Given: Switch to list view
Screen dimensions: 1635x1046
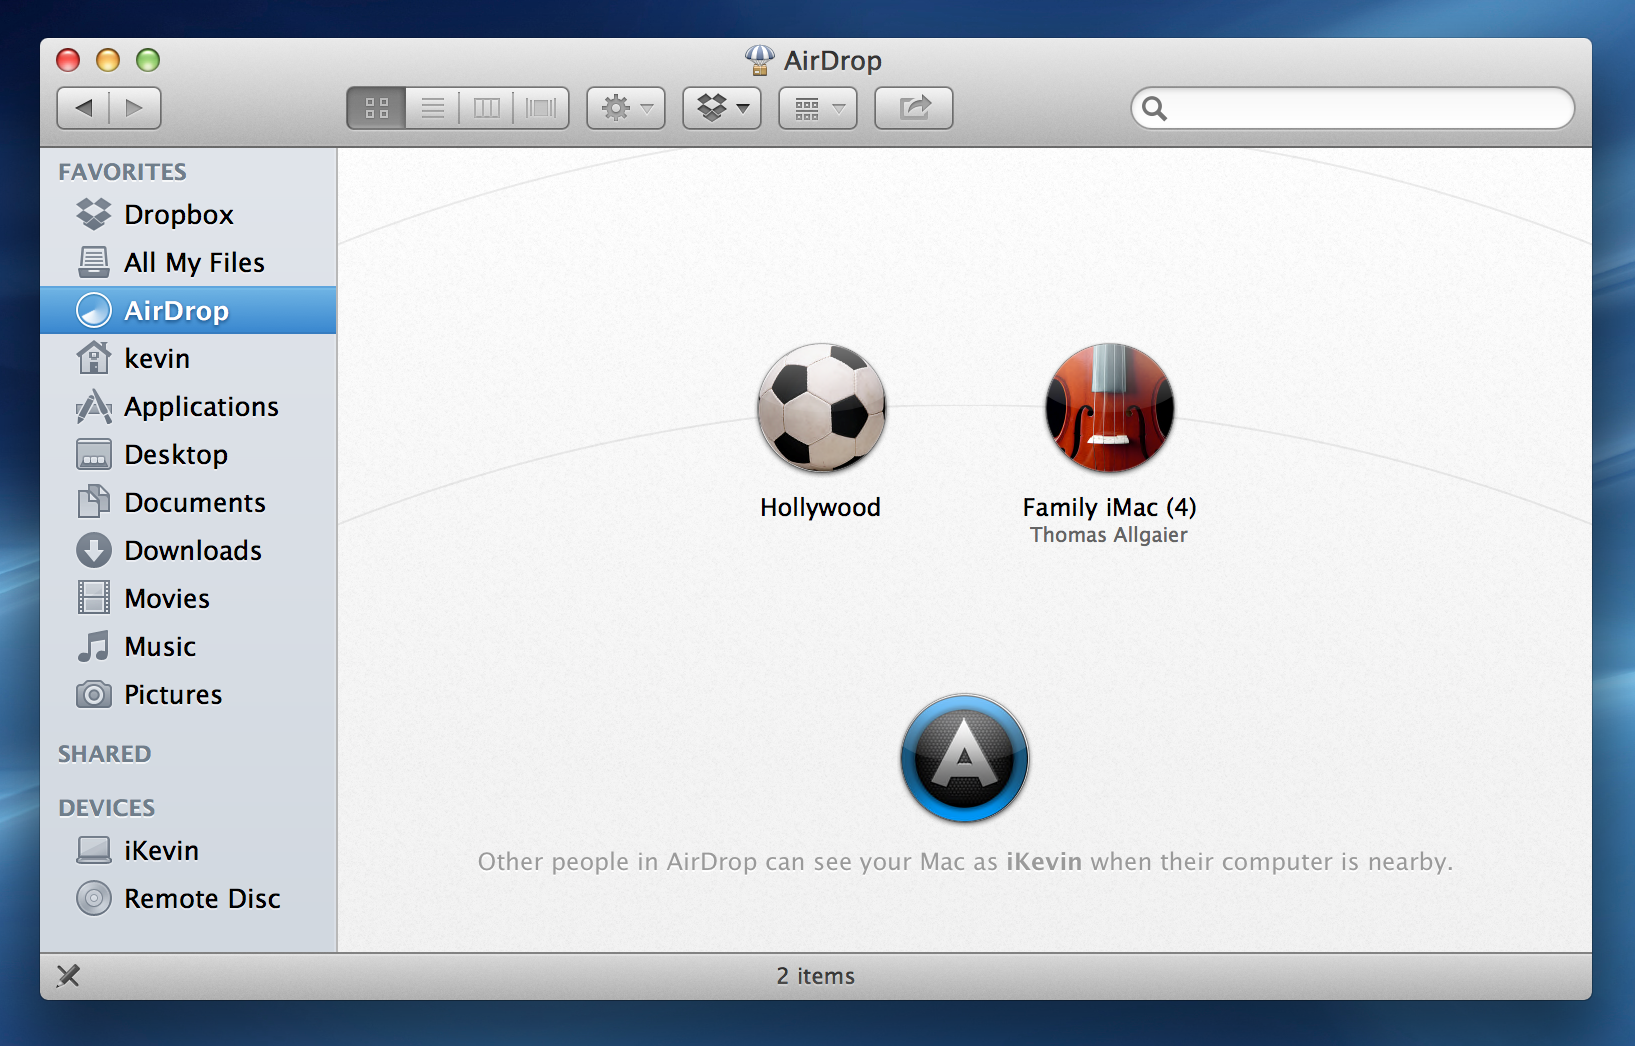Looking at the screenshot, I should (x=433, y=108).
